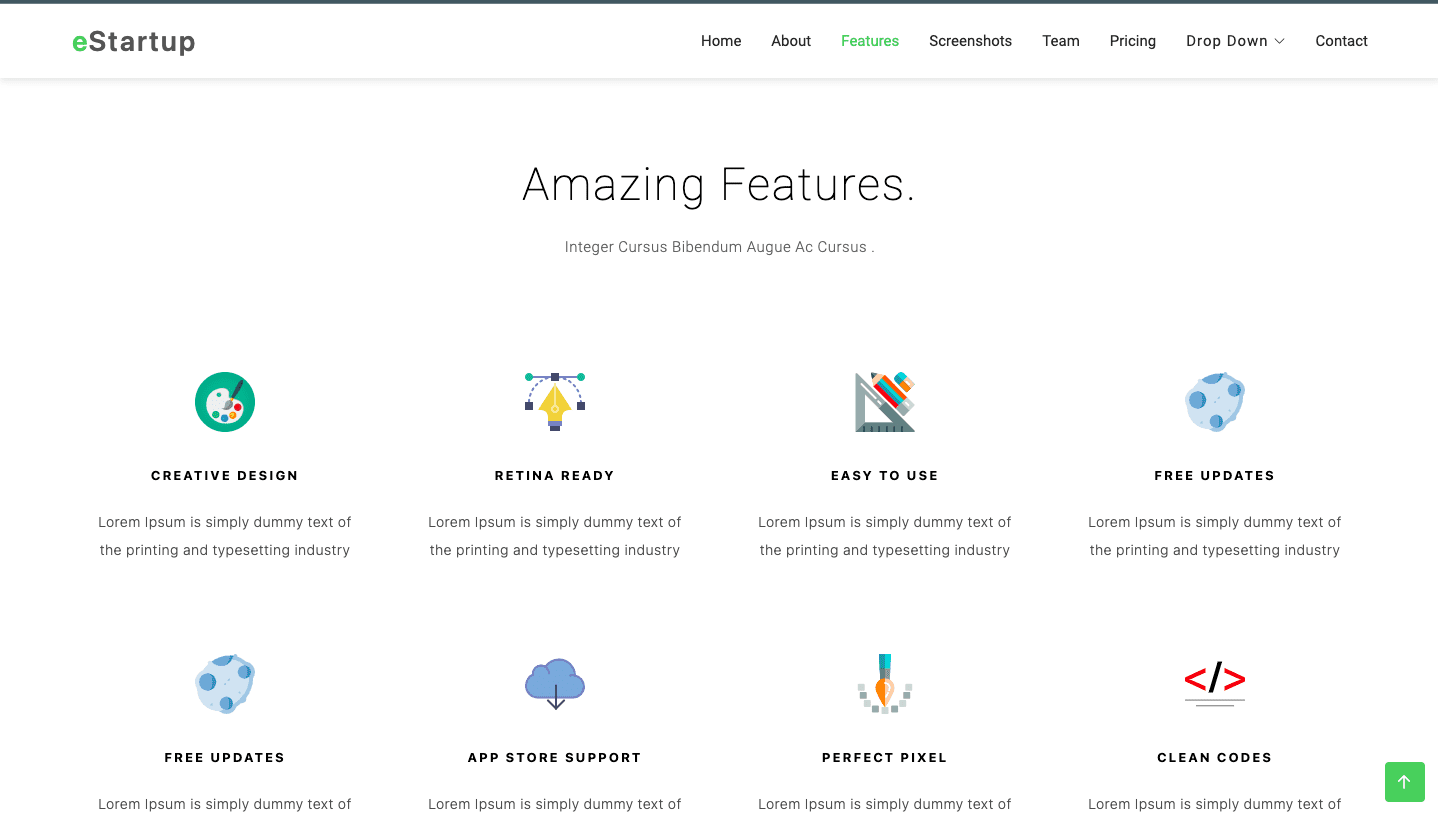
Task: Navigate to the Home menu item
Action: 720,41
